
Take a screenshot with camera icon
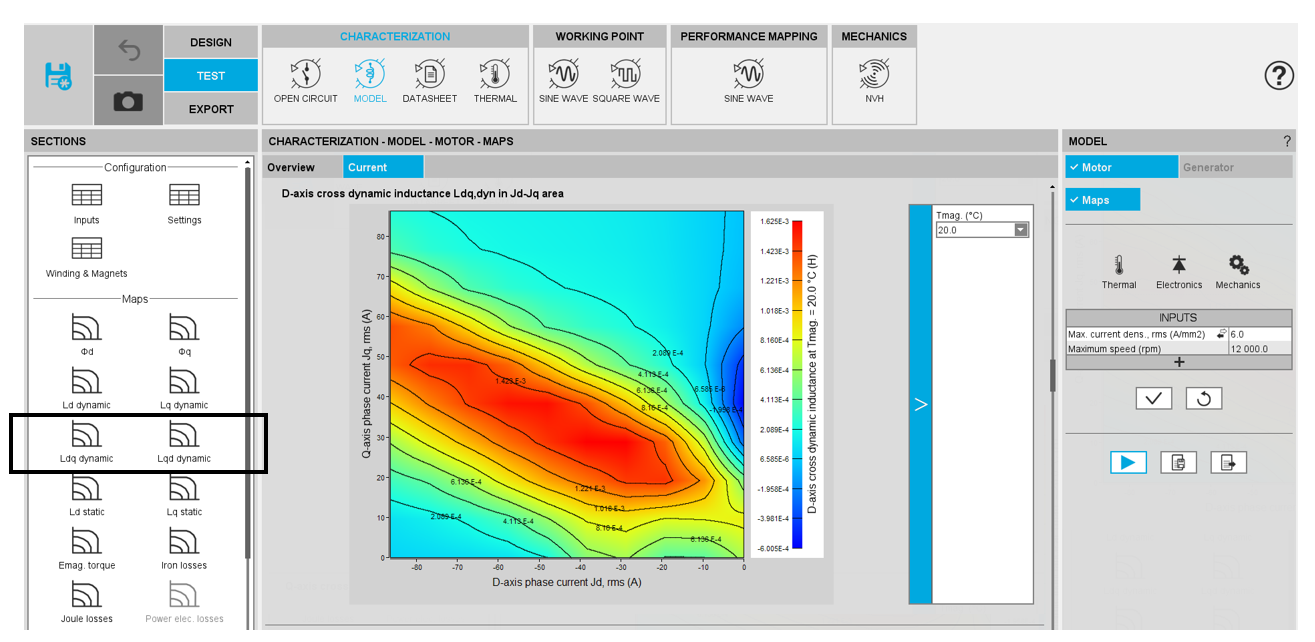click(x=128, y=101)
